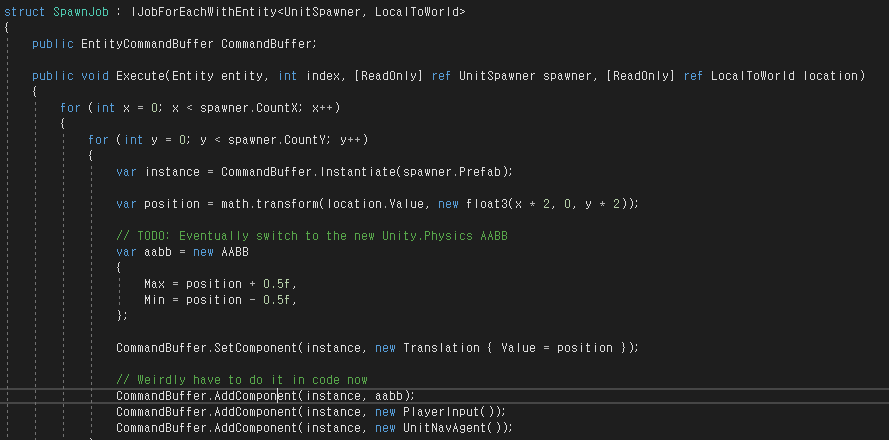Click the TODO comment about Unity.Physics AABB

(312, 236)
